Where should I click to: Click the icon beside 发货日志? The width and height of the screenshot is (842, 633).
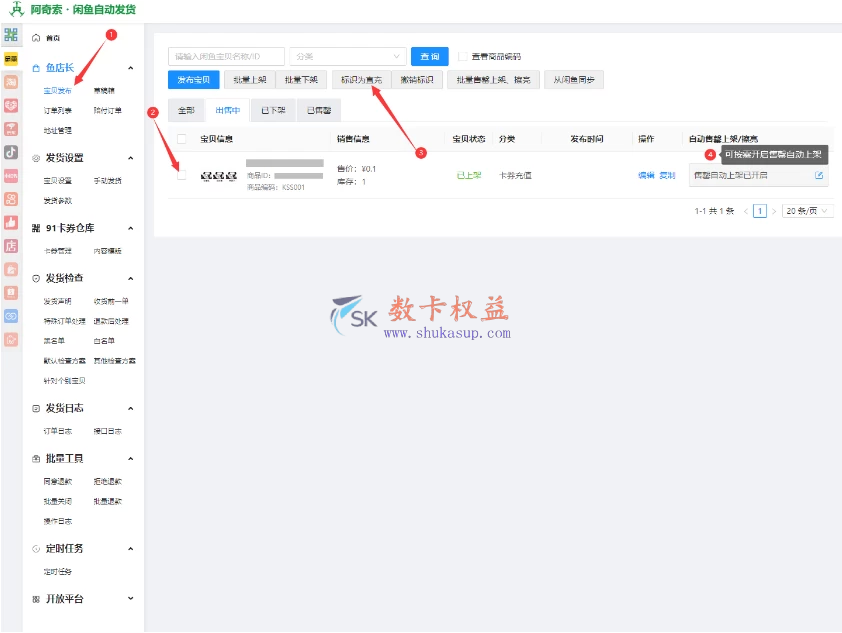(36, 409)
